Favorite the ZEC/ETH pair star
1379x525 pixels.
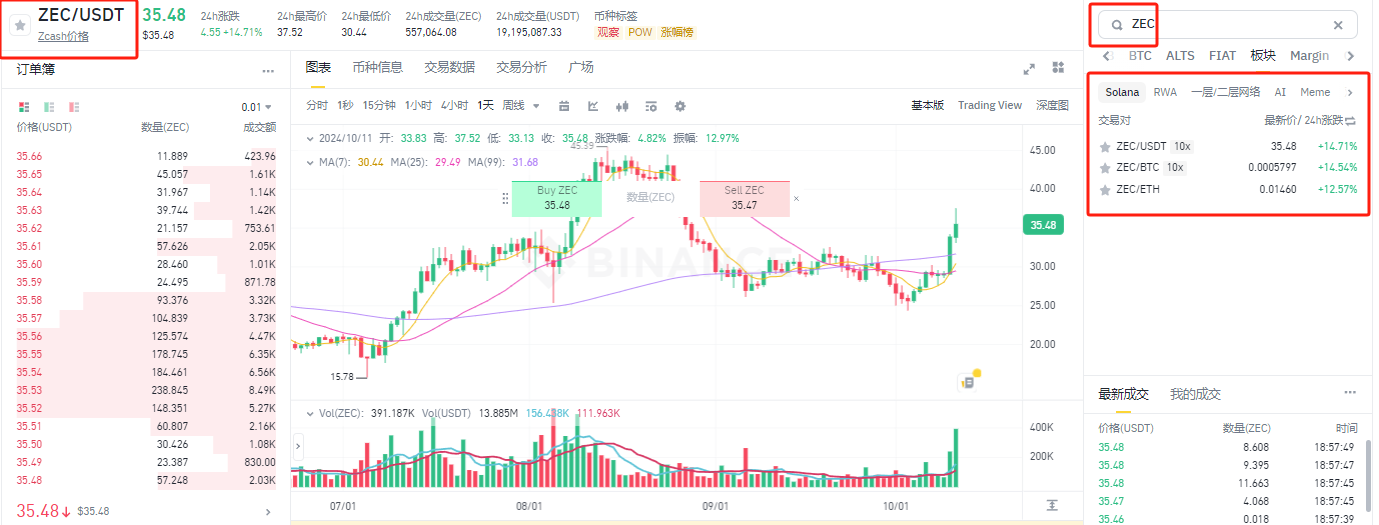tap(1105, 189)
